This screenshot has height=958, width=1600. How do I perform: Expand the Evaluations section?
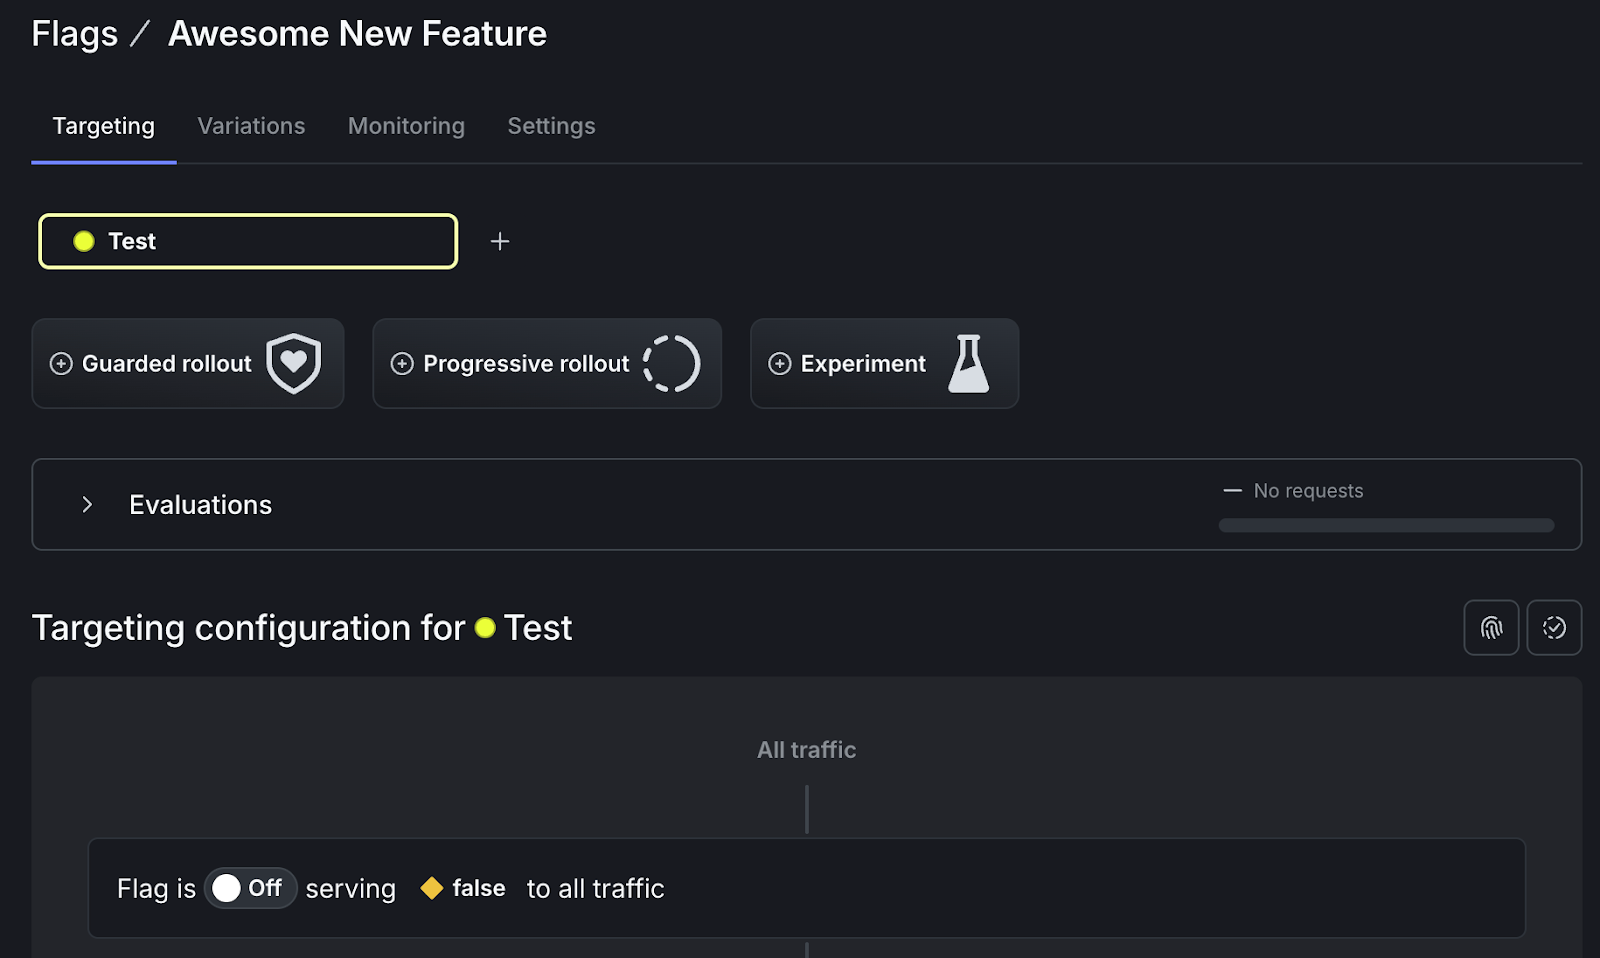tap(199, 504)
